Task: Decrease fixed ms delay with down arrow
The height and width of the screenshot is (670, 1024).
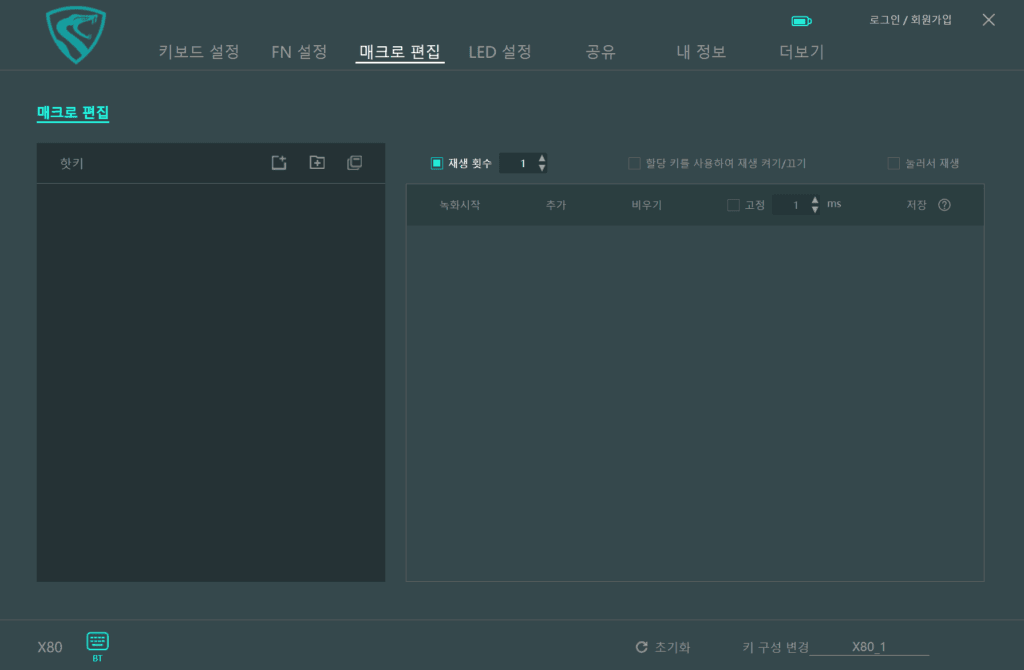Action: [x=815, y=210]
